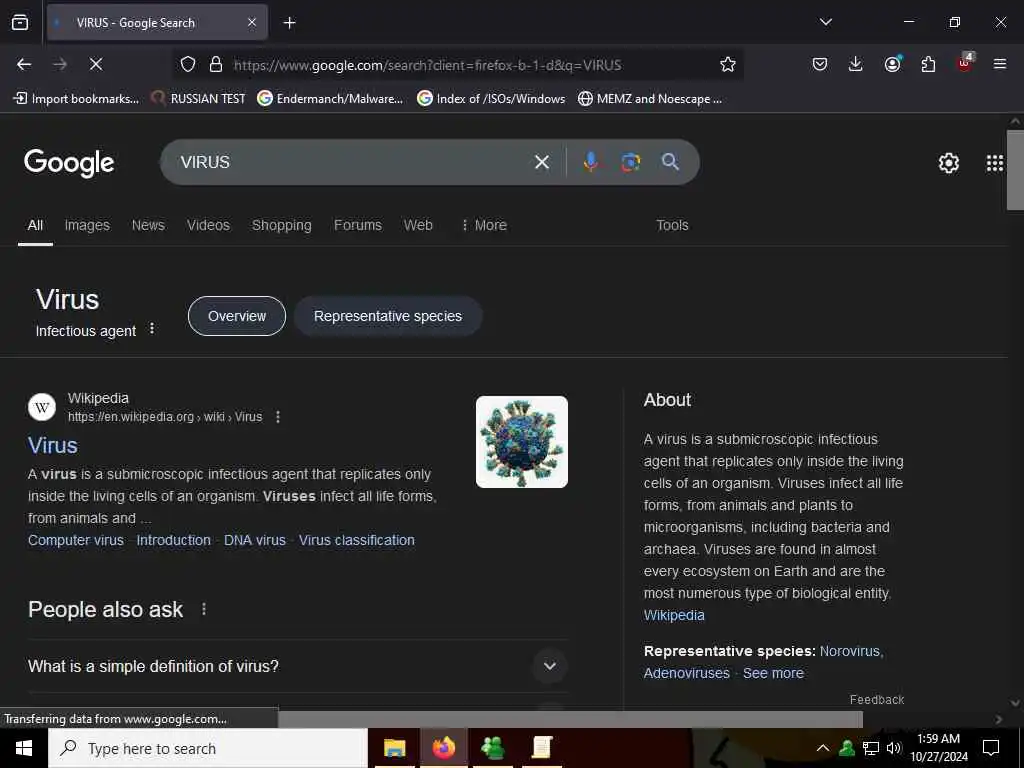The image size is (1024, 768).
Task: Bookmark this page with star icon
Action: [x=728, y=64]
